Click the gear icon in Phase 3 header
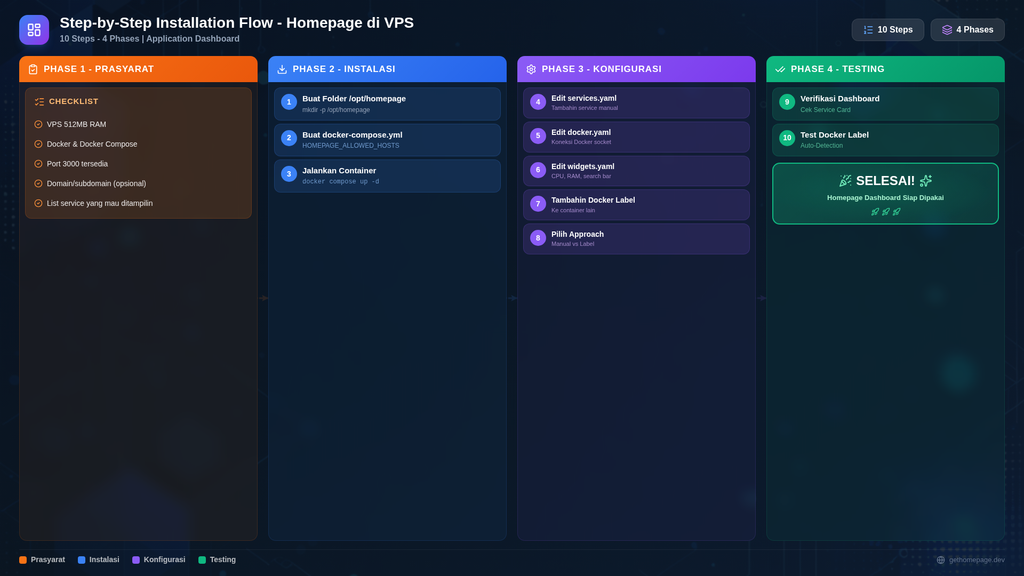This screenshot has height=576, width=1024. (531, 69)
